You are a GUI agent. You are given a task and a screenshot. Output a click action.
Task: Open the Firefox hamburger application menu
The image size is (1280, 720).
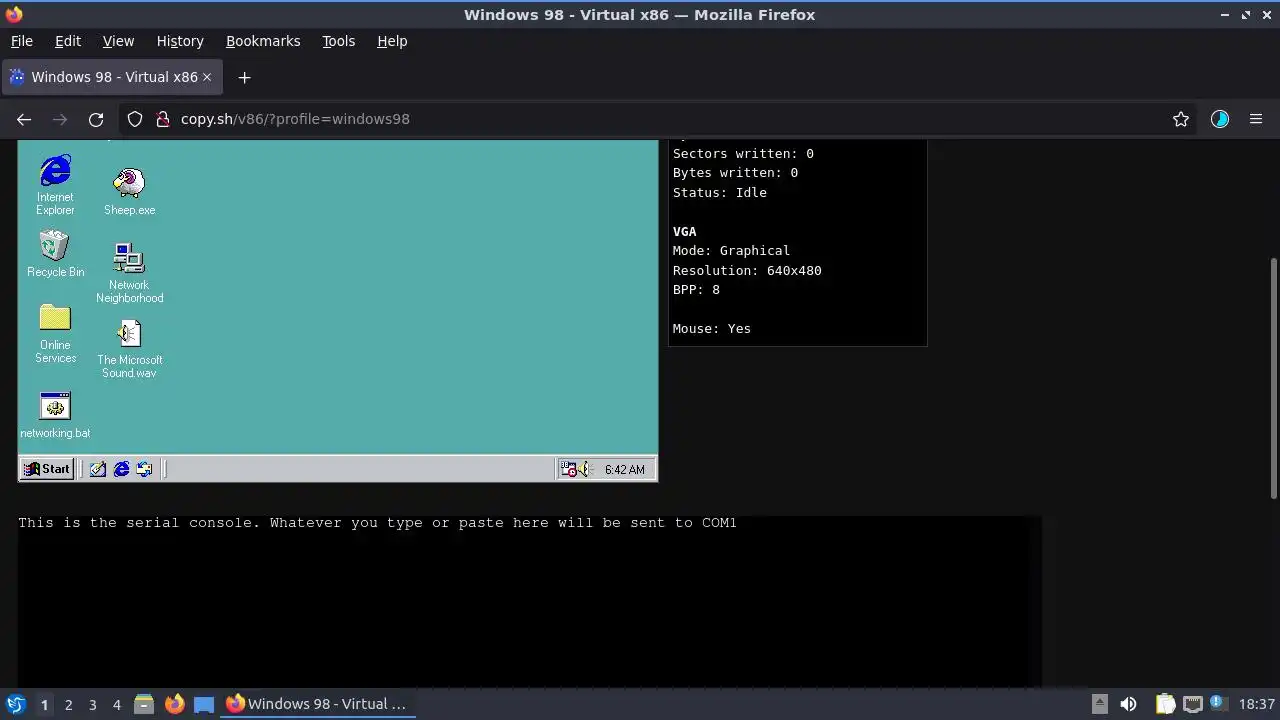(1256, 119)
